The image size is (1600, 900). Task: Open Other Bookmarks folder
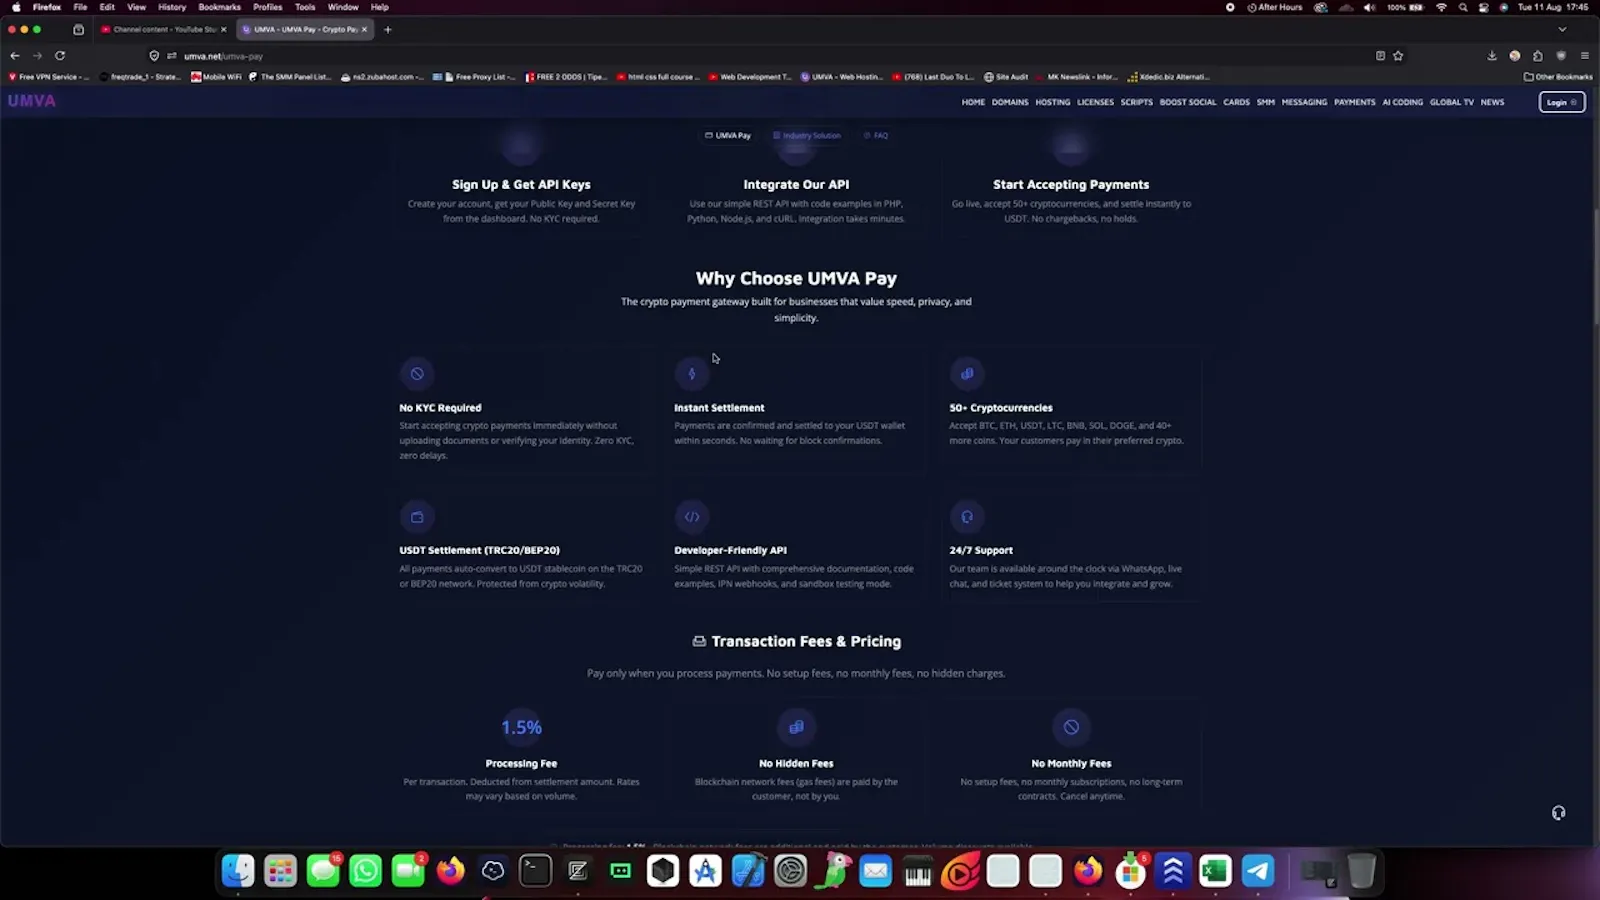click(1558, 77)
